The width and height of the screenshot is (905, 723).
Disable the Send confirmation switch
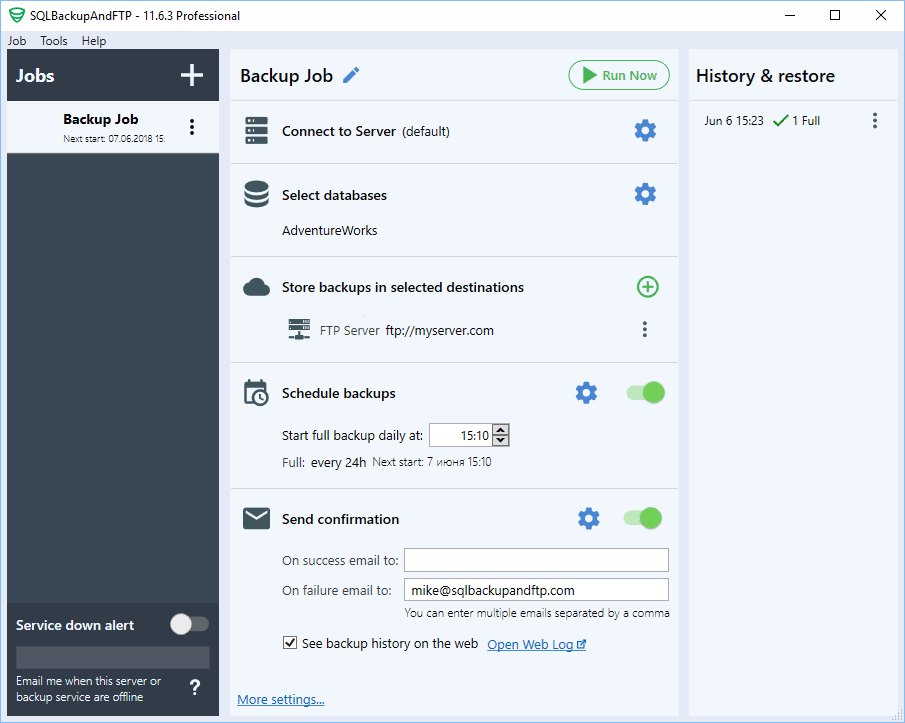pos(642,518)
